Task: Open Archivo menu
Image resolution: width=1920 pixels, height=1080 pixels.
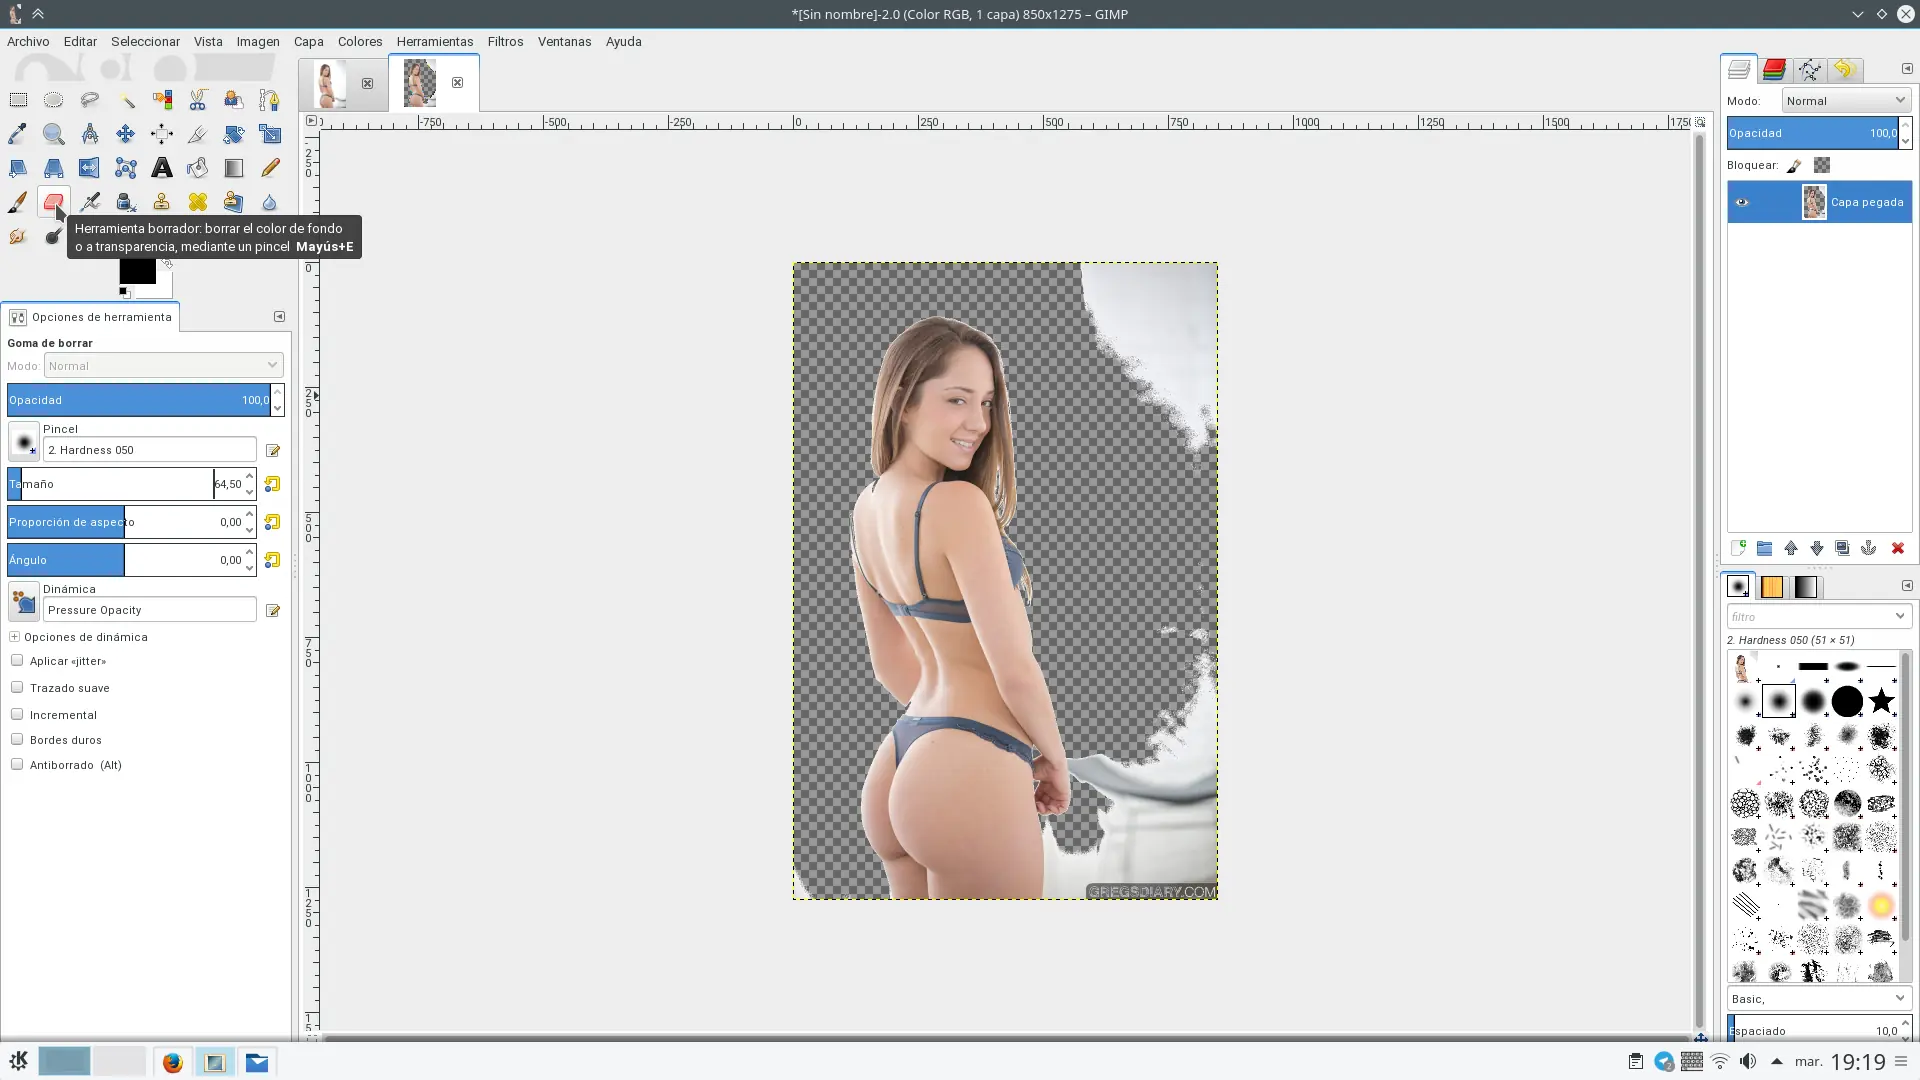Action: point(28,42)
